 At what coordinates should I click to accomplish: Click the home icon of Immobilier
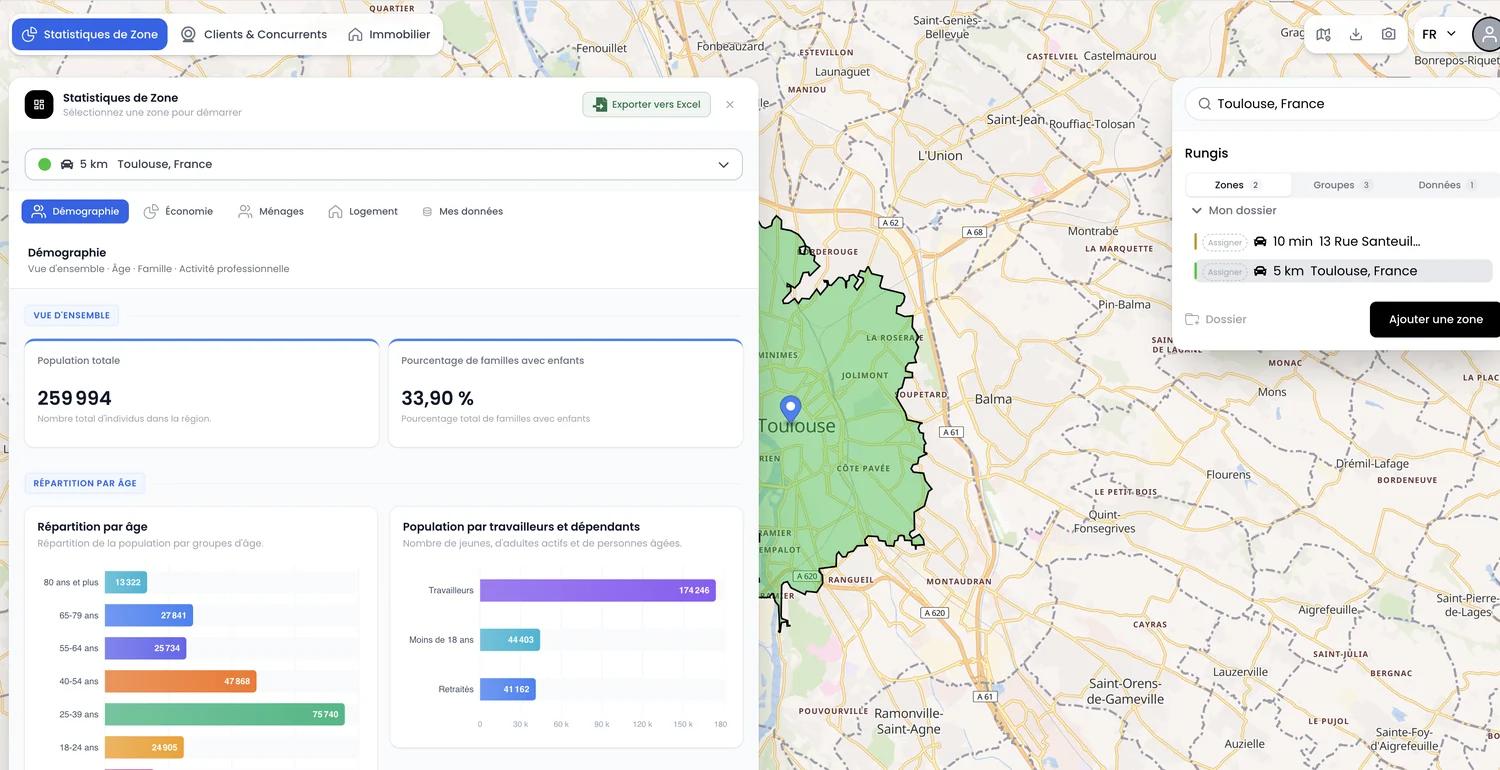click(355, 34)
